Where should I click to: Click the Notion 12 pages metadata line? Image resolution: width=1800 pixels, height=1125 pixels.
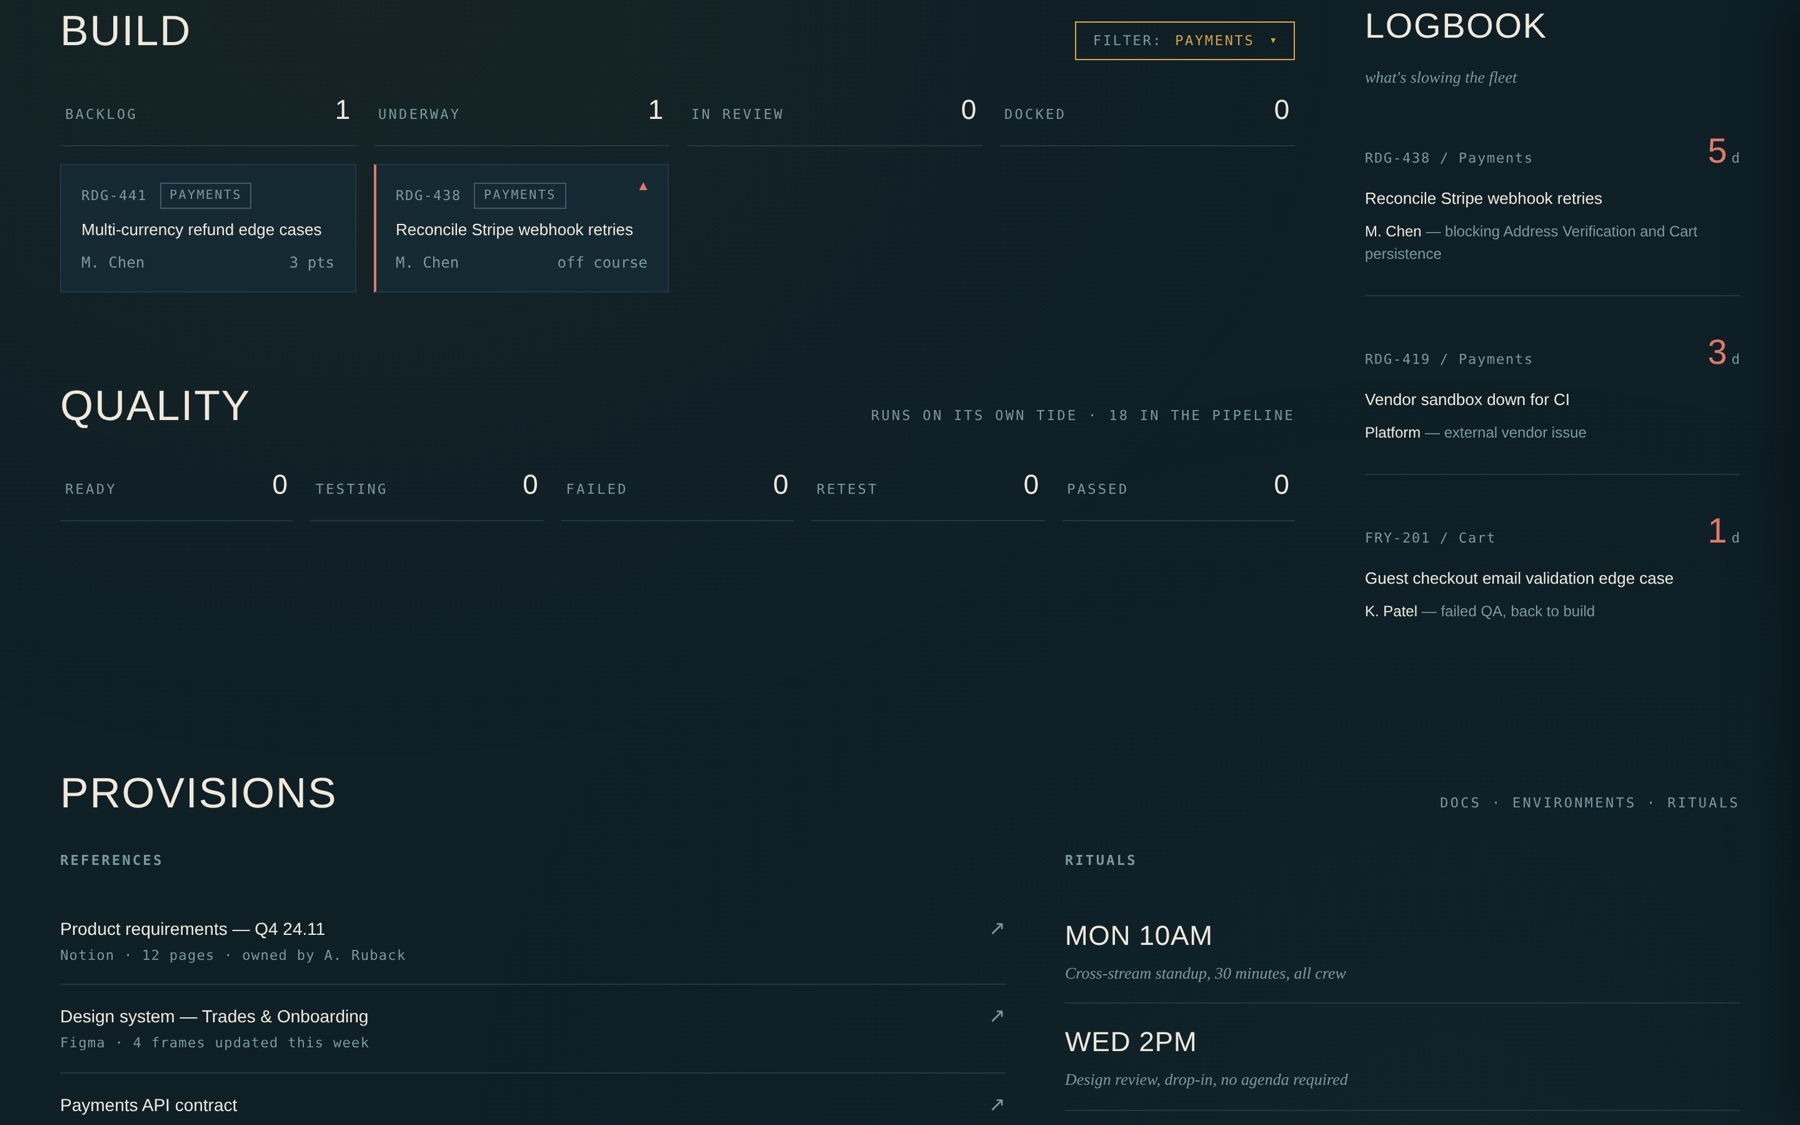coord(233,955)
